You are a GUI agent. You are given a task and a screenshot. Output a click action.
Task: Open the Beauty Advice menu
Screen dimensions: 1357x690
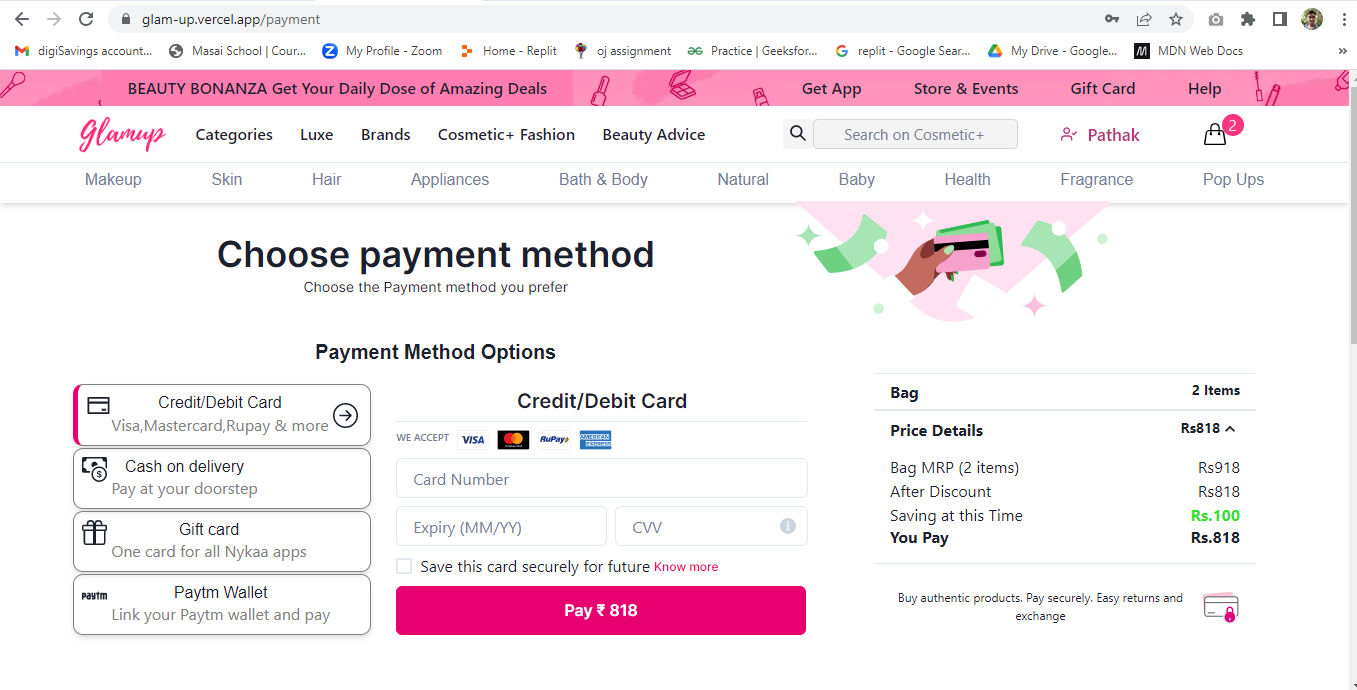click(x=653, y=134)
